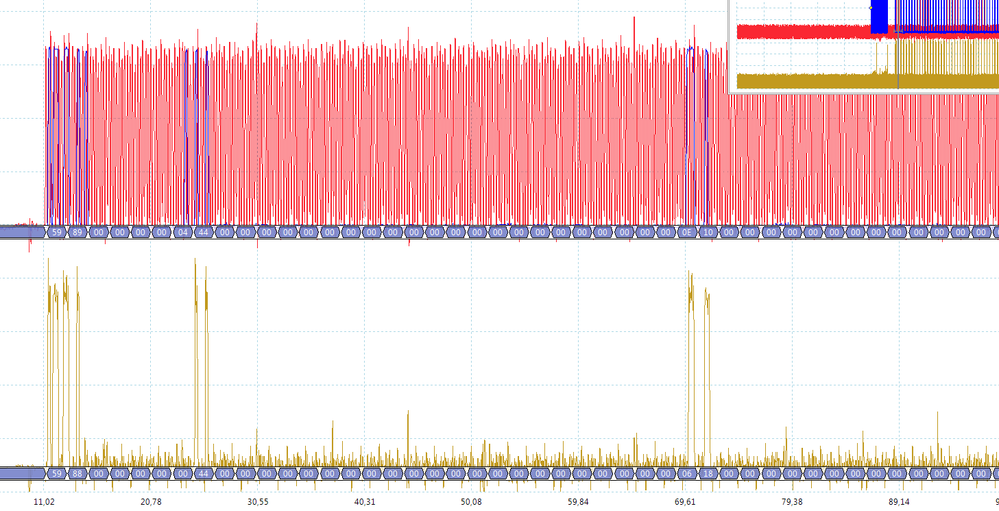Click time axis label 30,55

click(258, 502)
